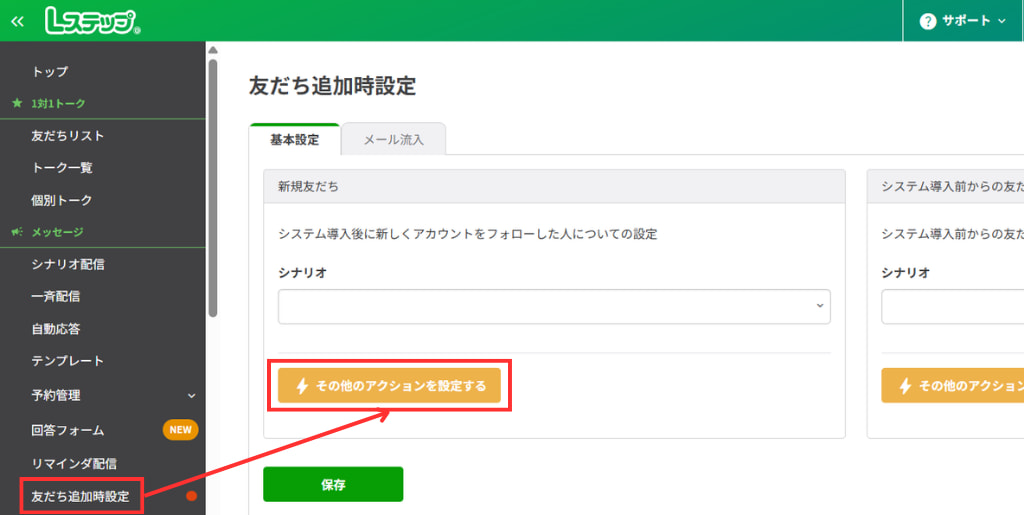Click the NEW badge on 回答フォーム

[180, 429]
